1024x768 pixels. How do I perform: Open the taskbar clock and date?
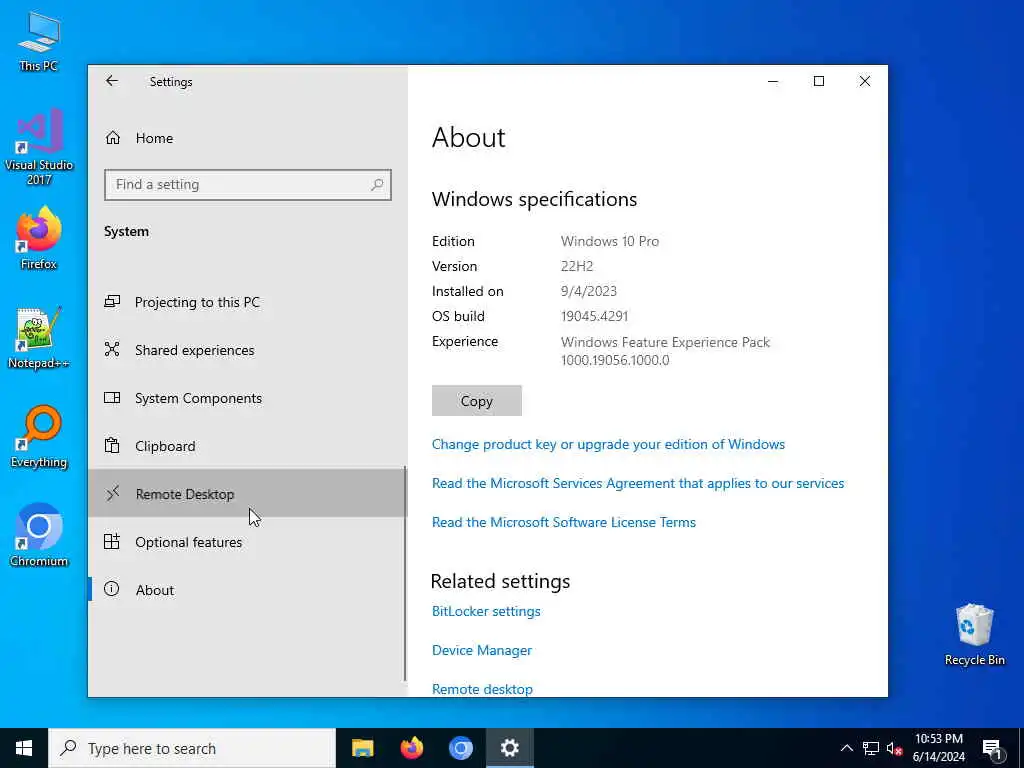tap(938, 748)
